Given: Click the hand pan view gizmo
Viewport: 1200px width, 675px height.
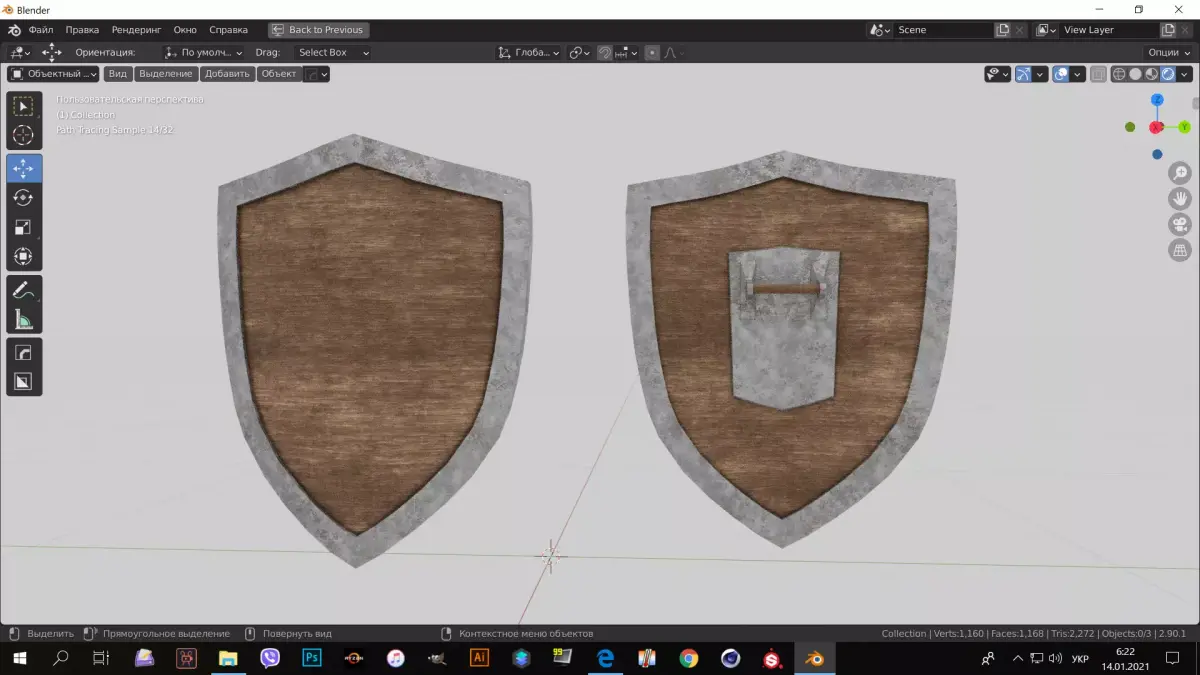Looking at the screenshot, I should coord(1179,198).
